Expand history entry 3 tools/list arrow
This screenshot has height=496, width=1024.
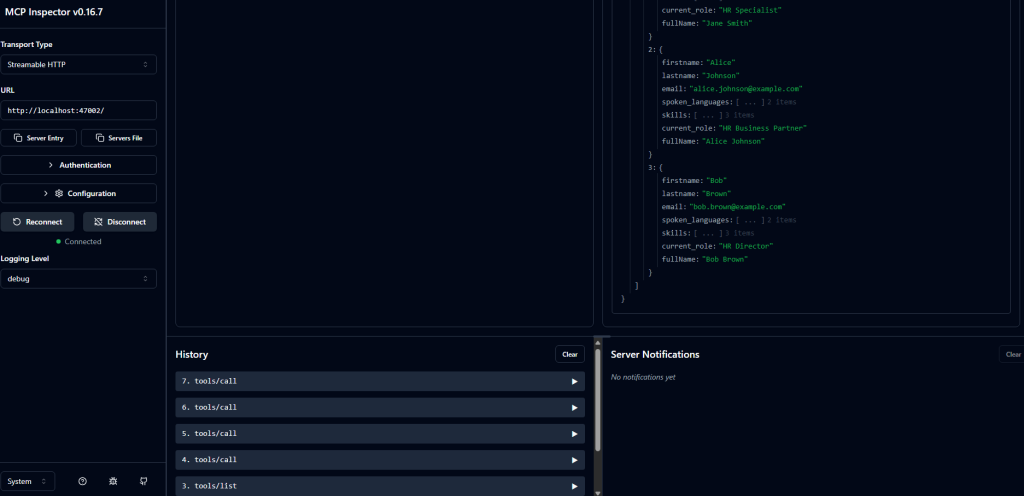tap(574, 485)
